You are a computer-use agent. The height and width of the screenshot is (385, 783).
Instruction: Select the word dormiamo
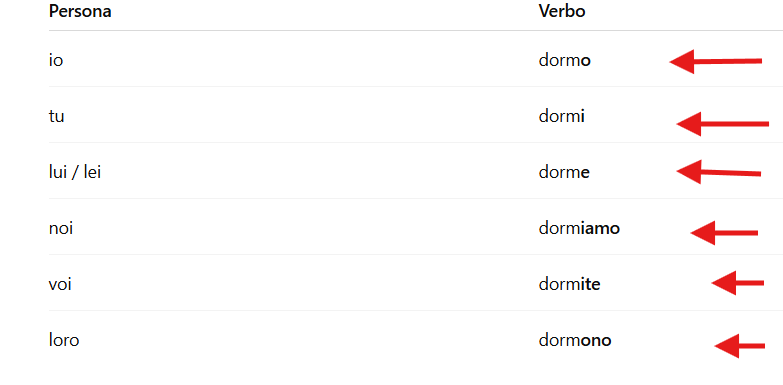point(579,228)
